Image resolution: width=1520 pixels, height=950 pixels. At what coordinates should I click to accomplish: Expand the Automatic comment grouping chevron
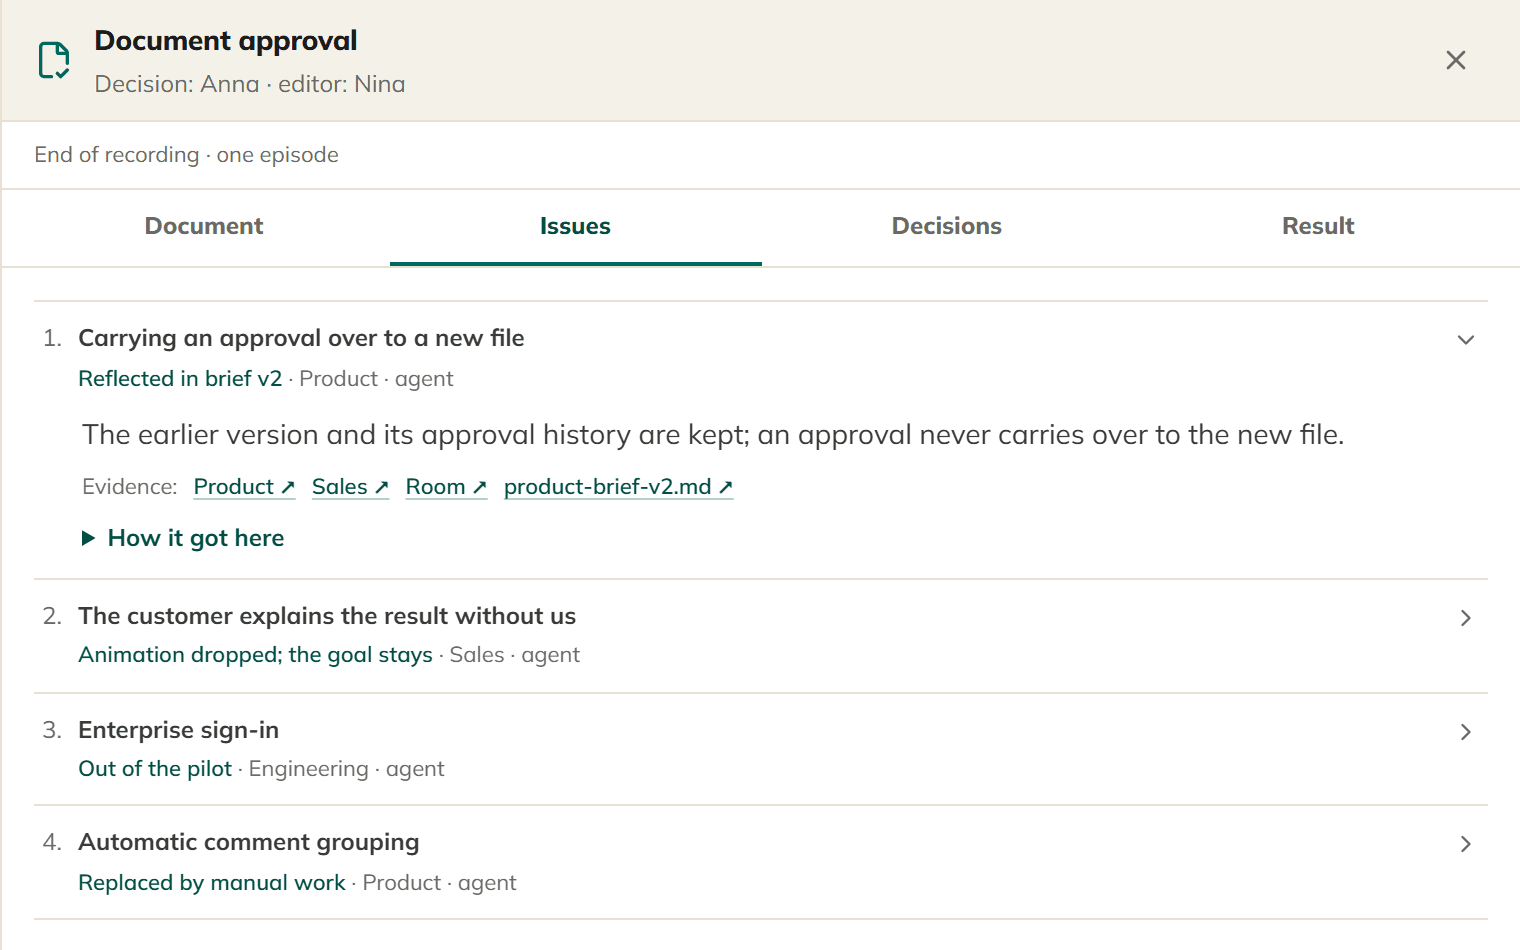point(1466,844)
